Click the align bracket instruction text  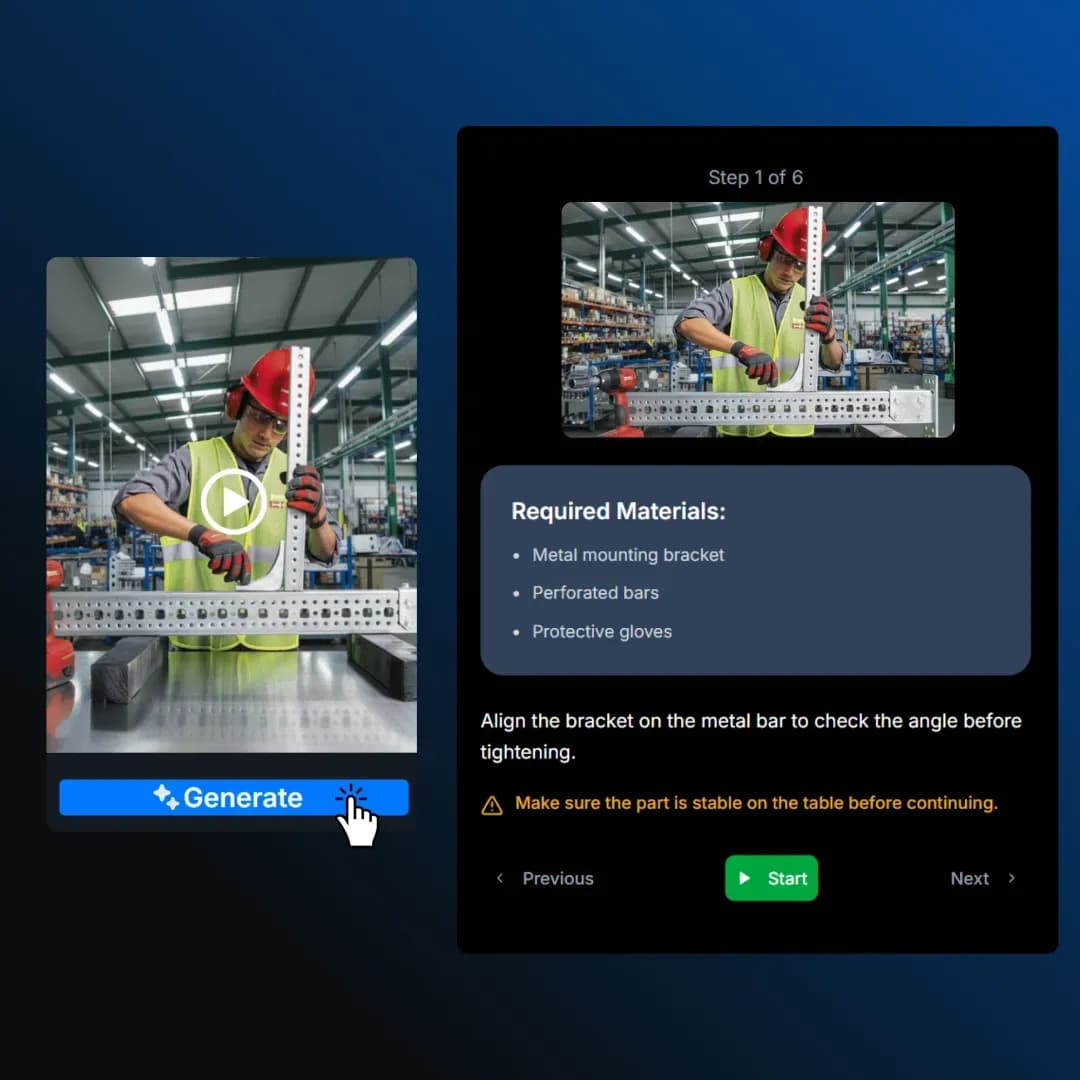[750, 736]
